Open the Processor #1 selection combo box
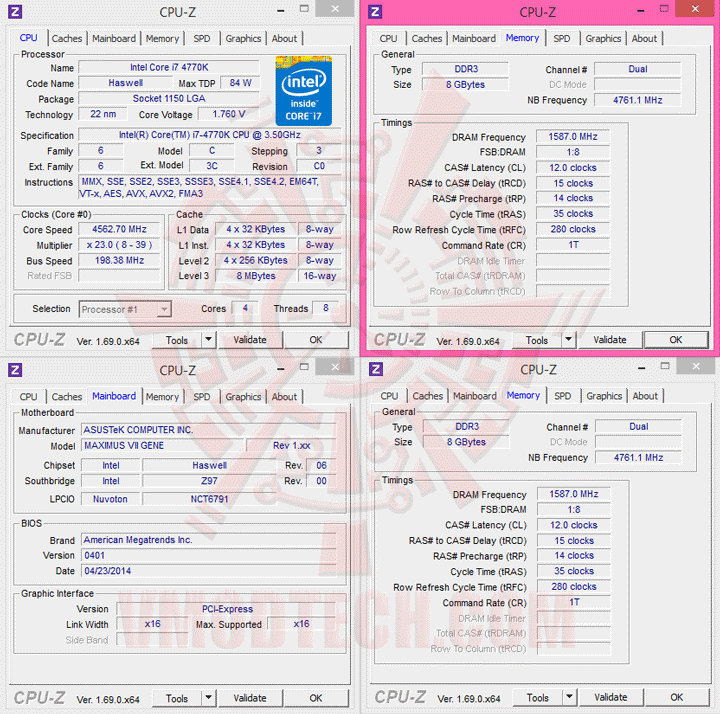 pyautogui.click(x=125, y=309)
